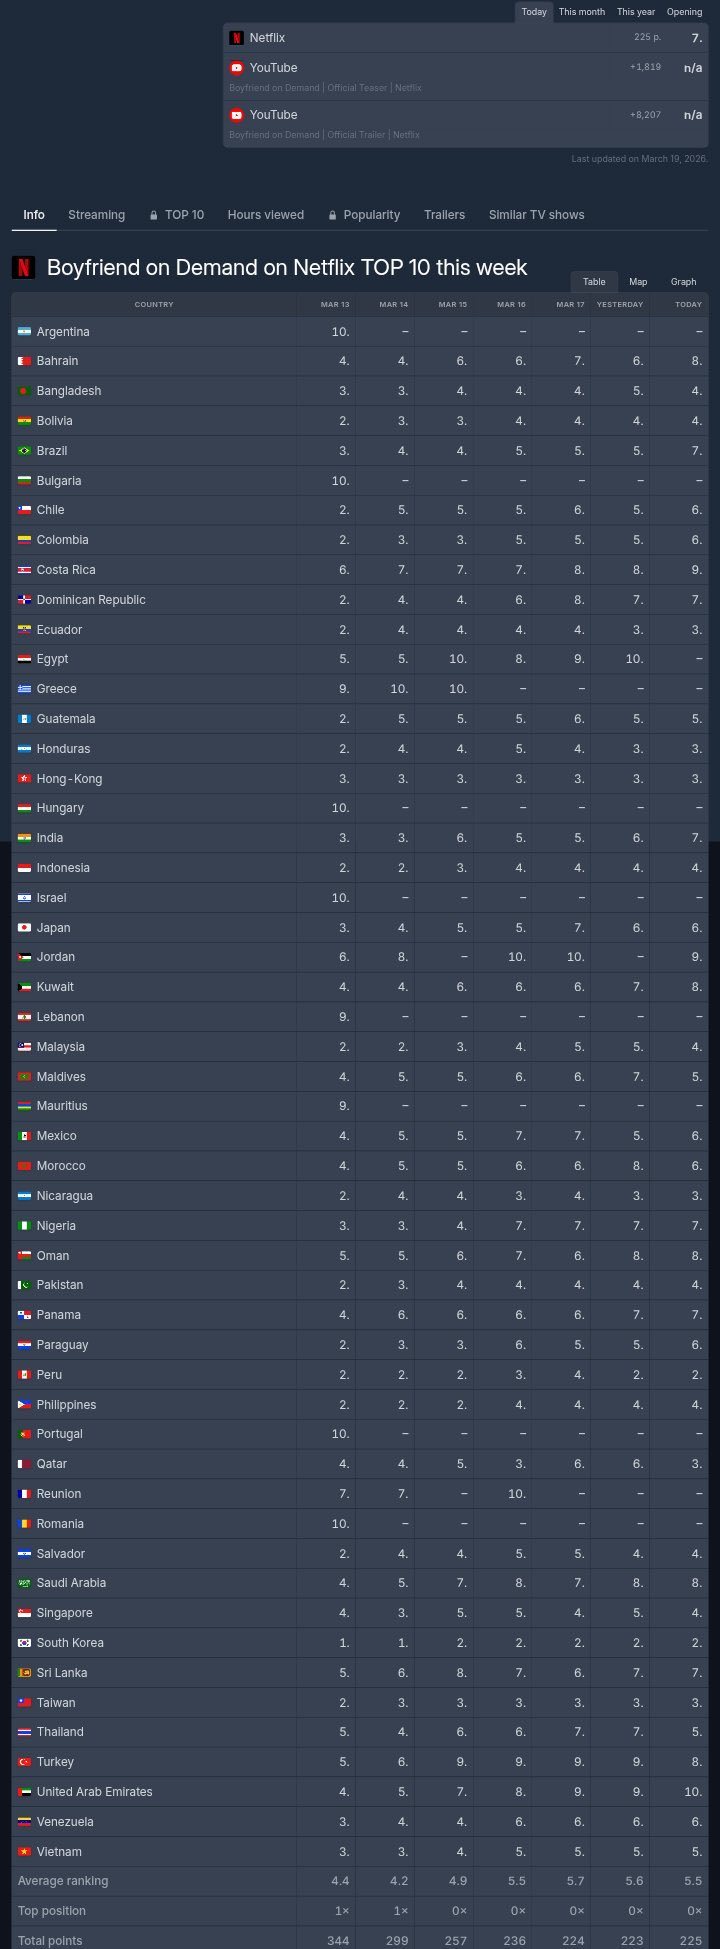Open the Hours viewed tab
Screen dimensions: 720x1949
click(266, 215)
